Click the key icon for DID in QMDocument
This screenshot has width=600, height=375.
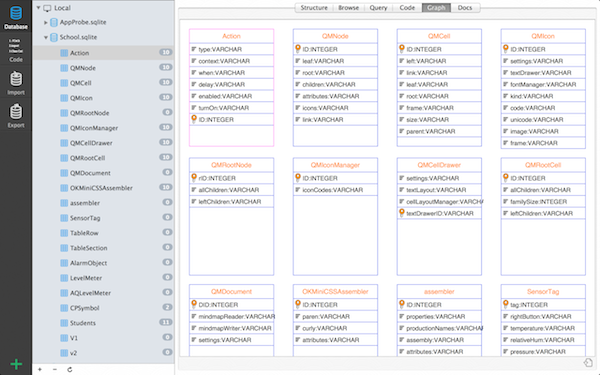[x=194, y=304]
